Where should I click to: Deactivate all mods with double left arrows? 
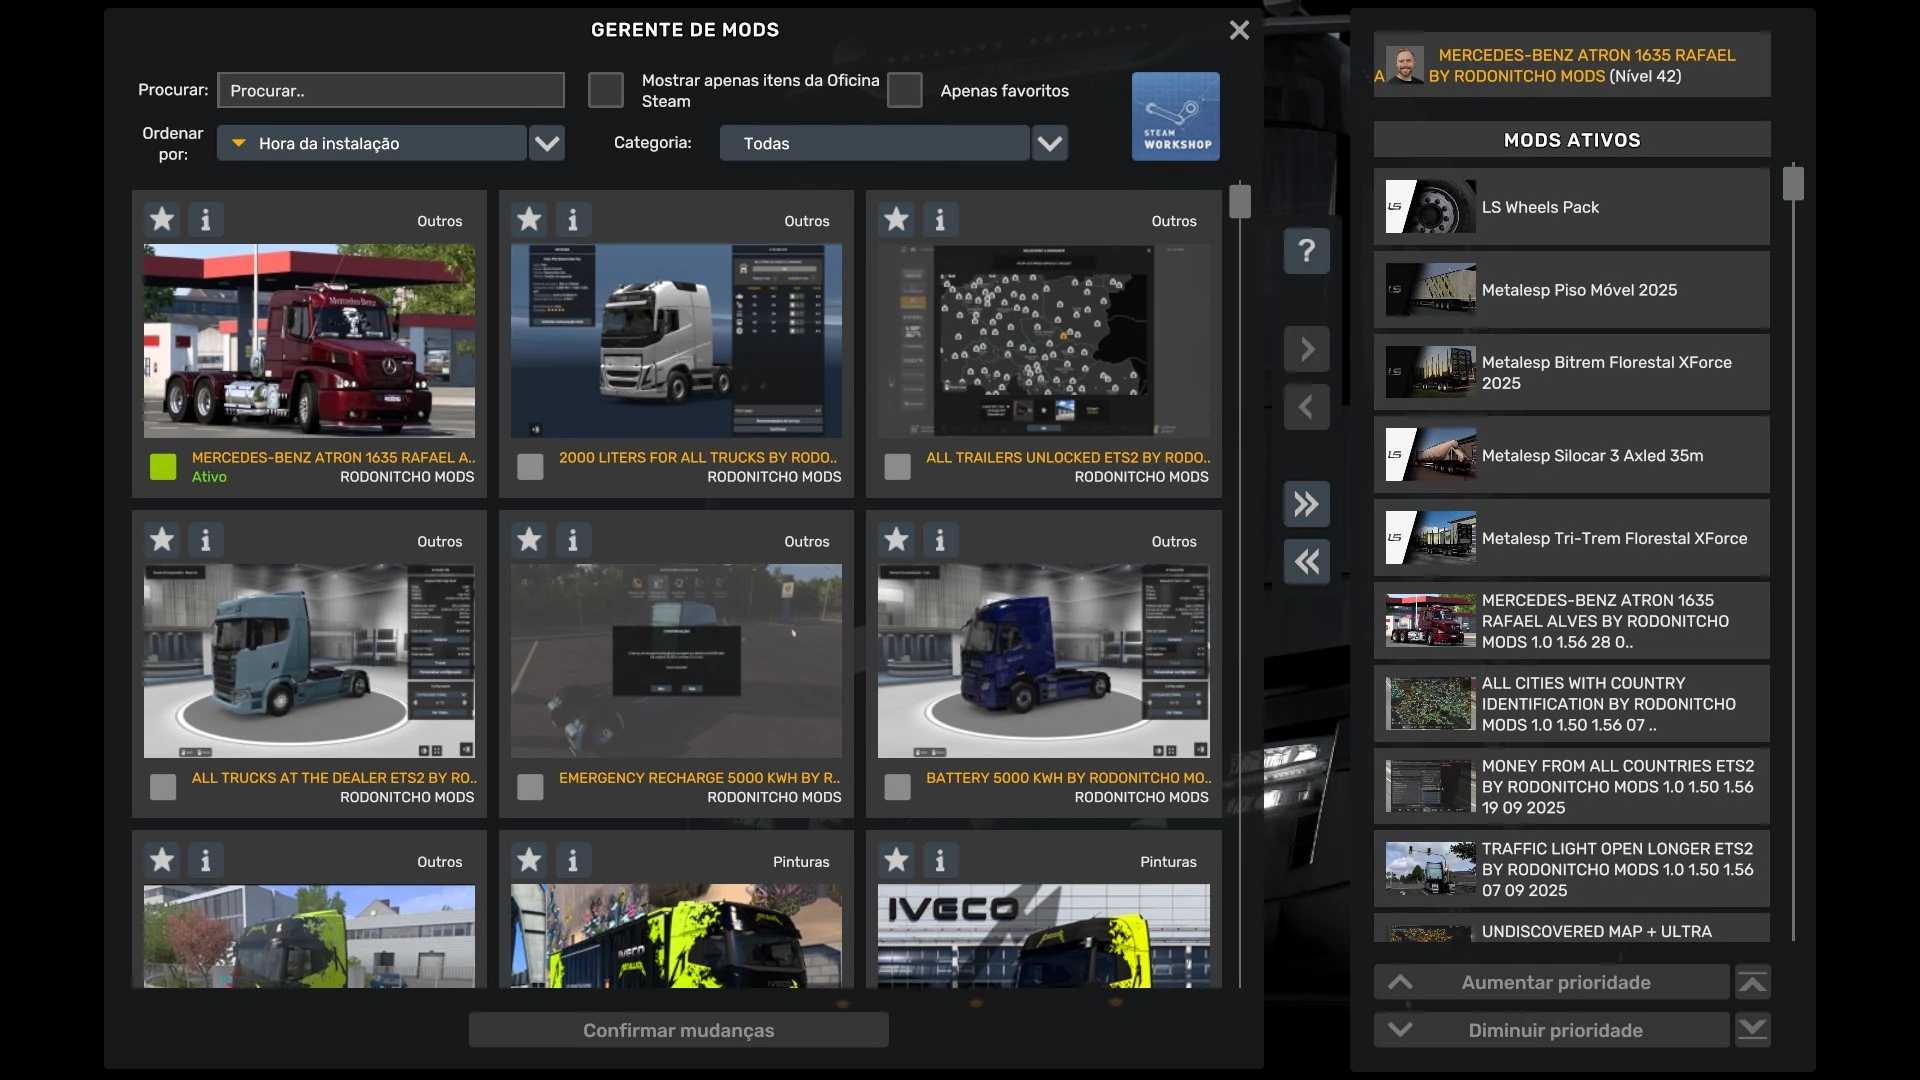[1306, 562]
